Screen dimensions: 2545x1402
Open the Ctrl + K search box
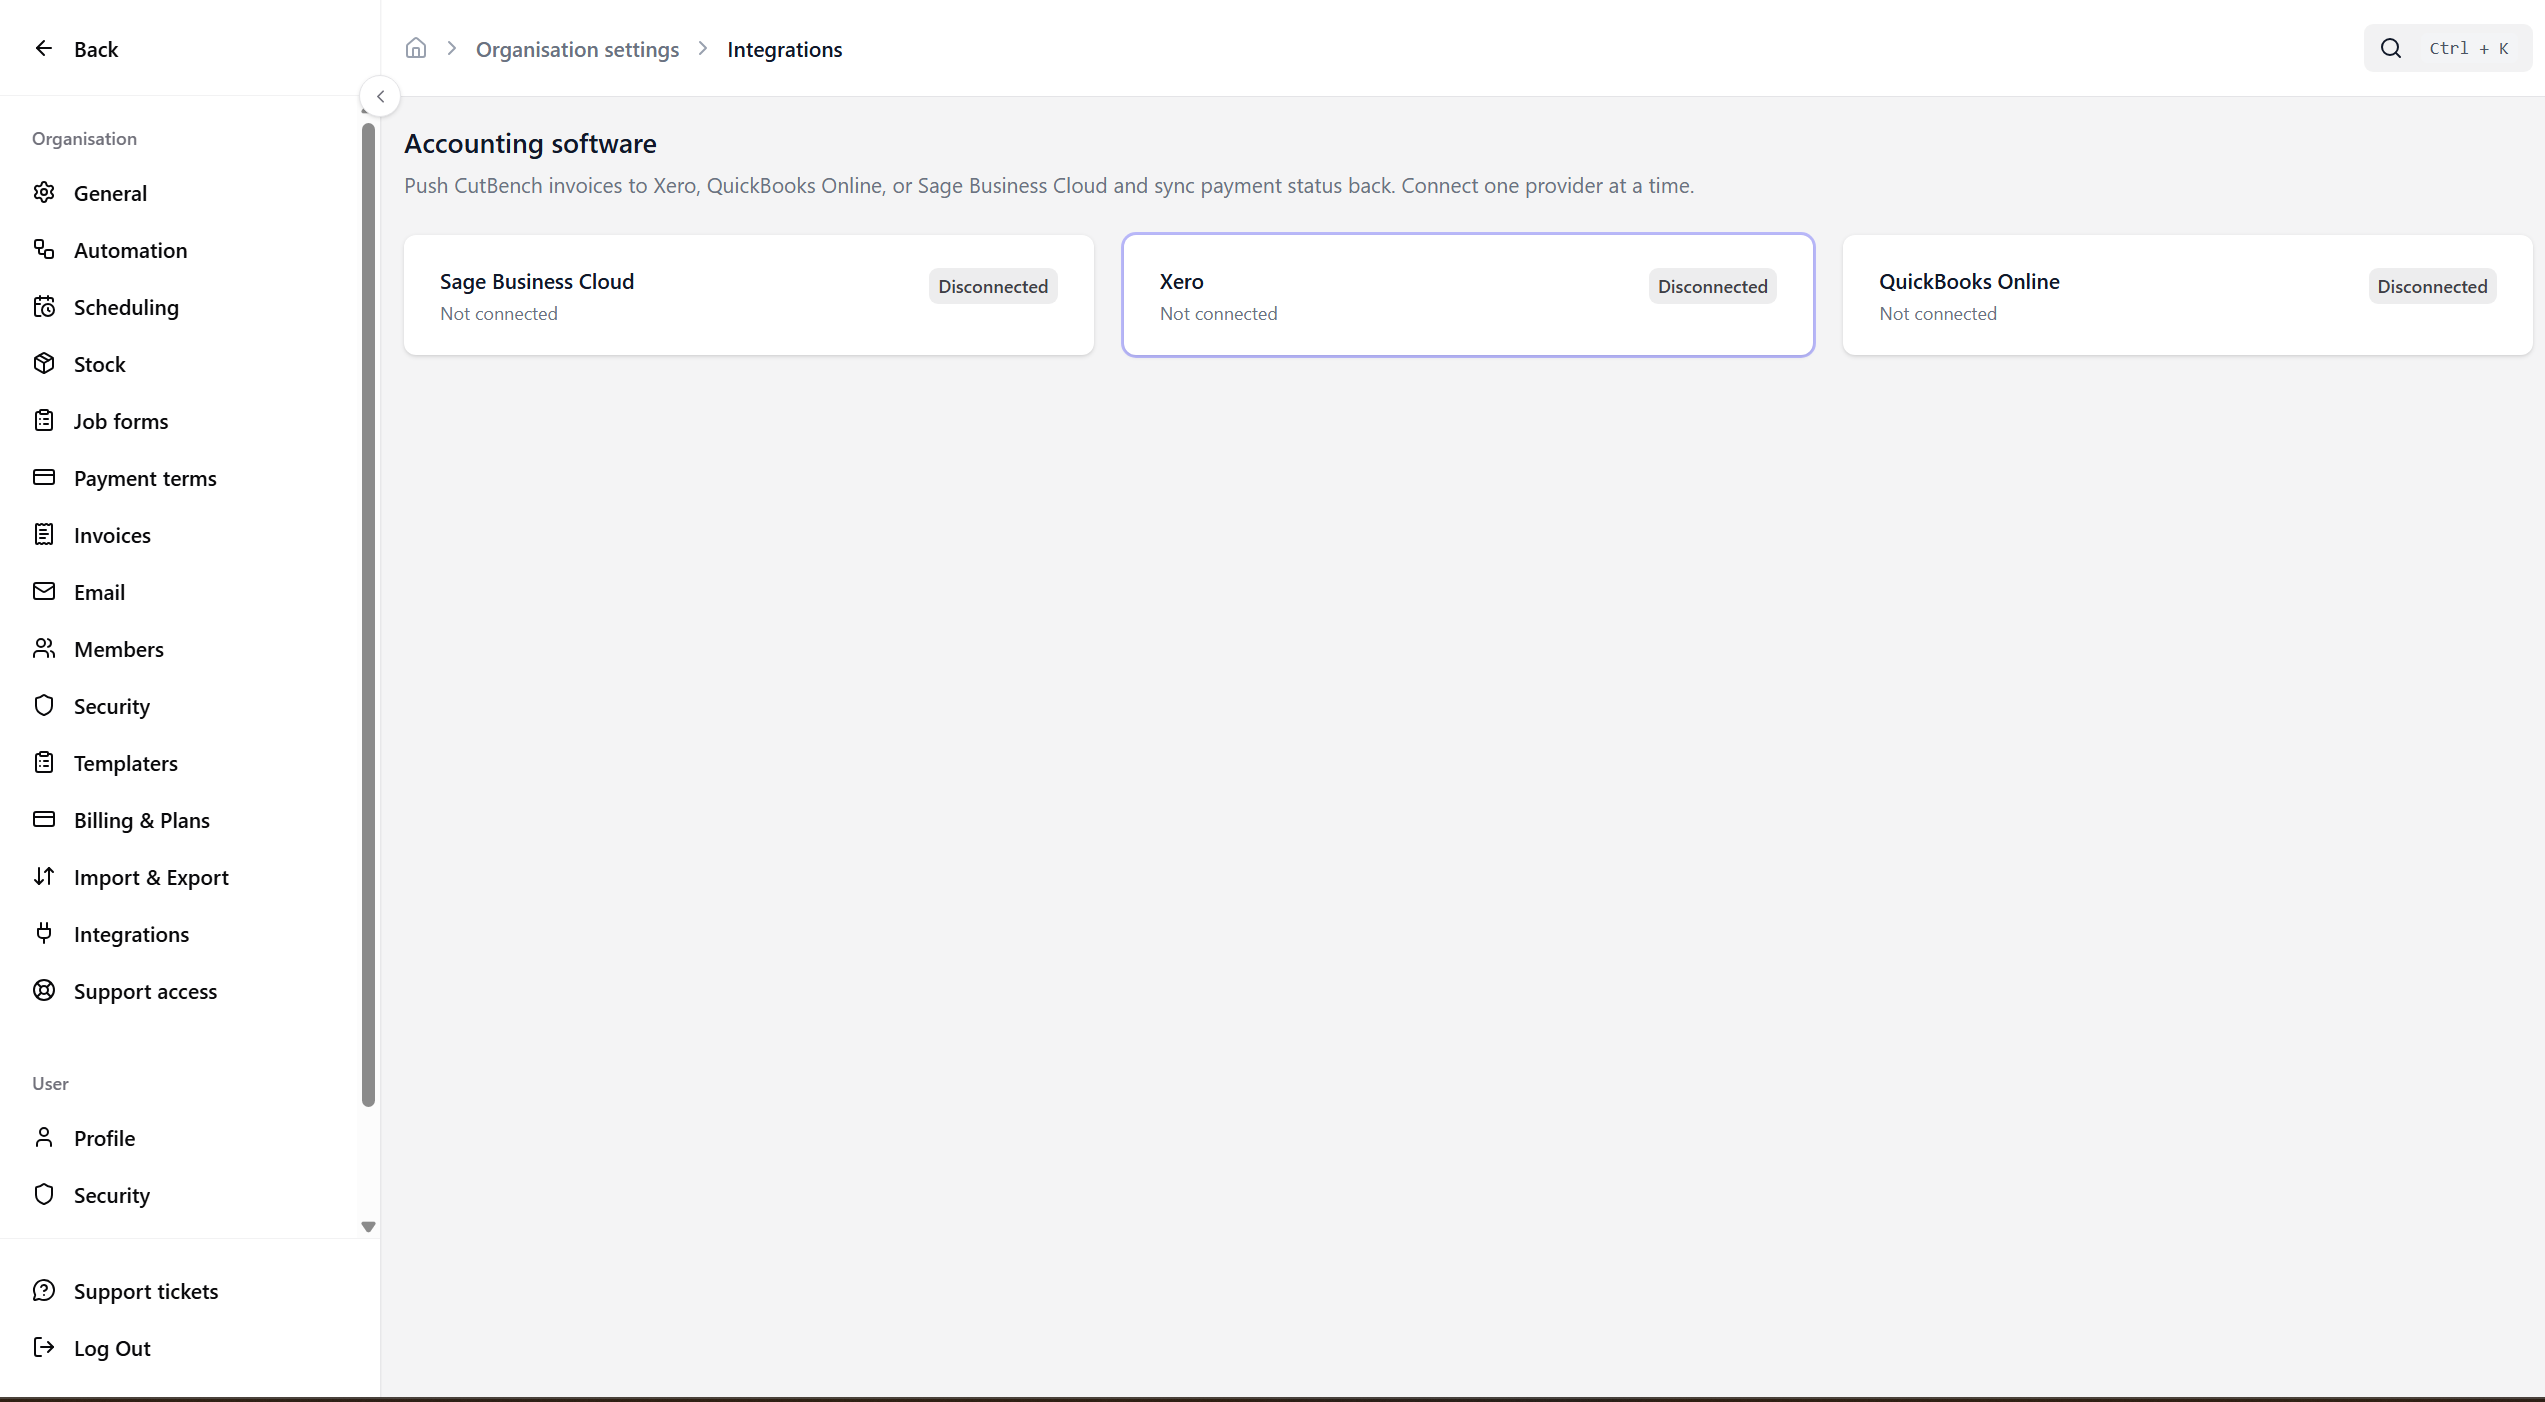coord(2448,48)
